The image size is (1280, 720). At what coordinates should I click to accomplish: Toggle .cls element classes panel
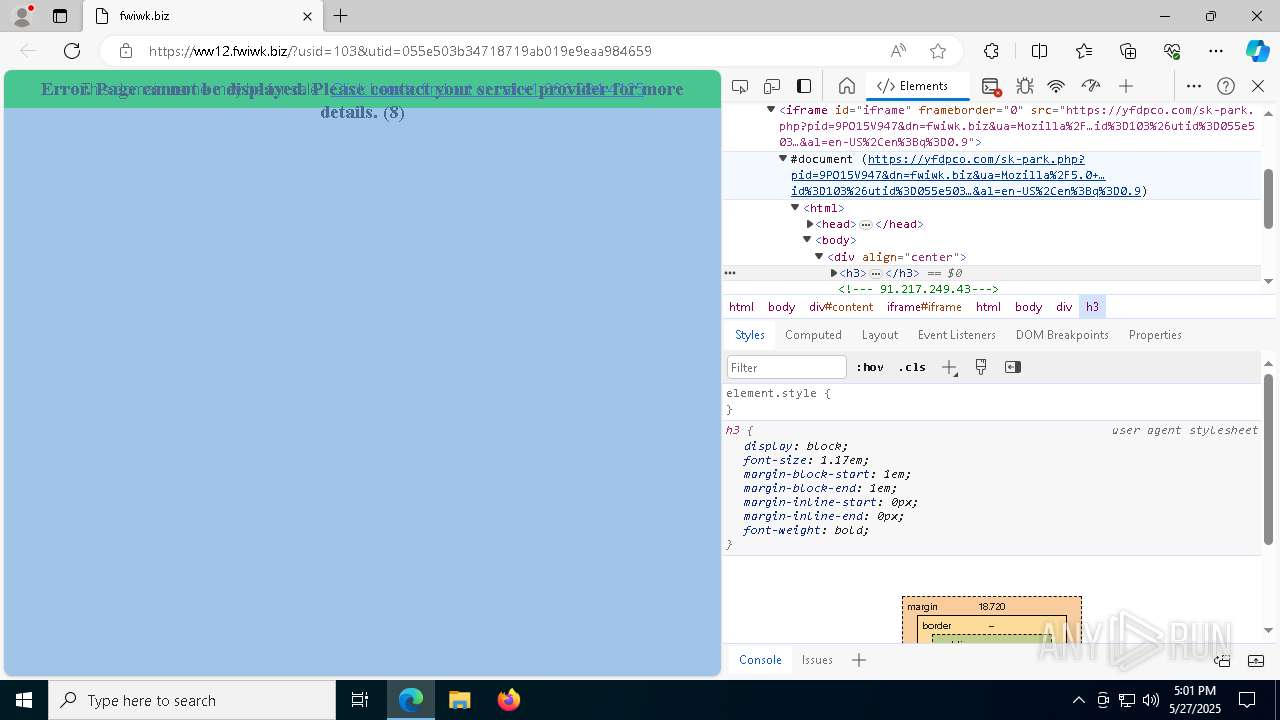(x=912, y=367)
